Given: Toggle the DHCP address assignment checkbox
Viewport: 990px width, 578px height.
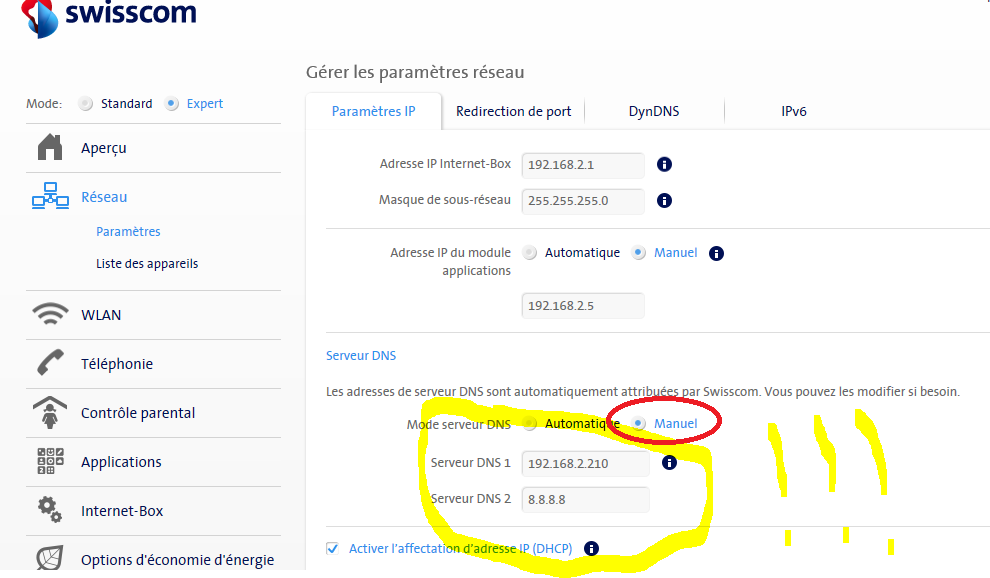Looking at the screenshot, I should click(x=333, y=548).
